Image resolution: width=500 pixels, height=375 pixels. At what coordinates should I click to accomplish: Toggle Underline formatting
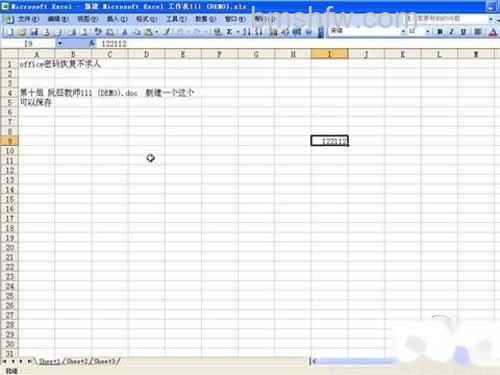[x=463, y=32]
